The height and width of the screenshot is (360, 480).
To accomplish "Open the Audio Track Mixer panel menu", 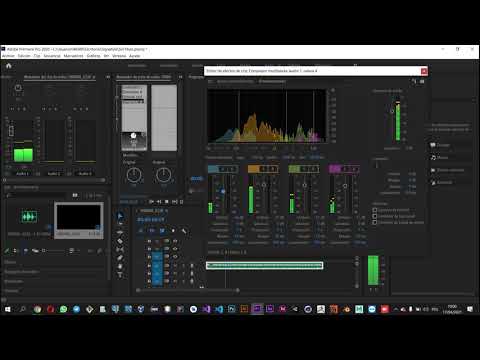I will coord(180,77).
